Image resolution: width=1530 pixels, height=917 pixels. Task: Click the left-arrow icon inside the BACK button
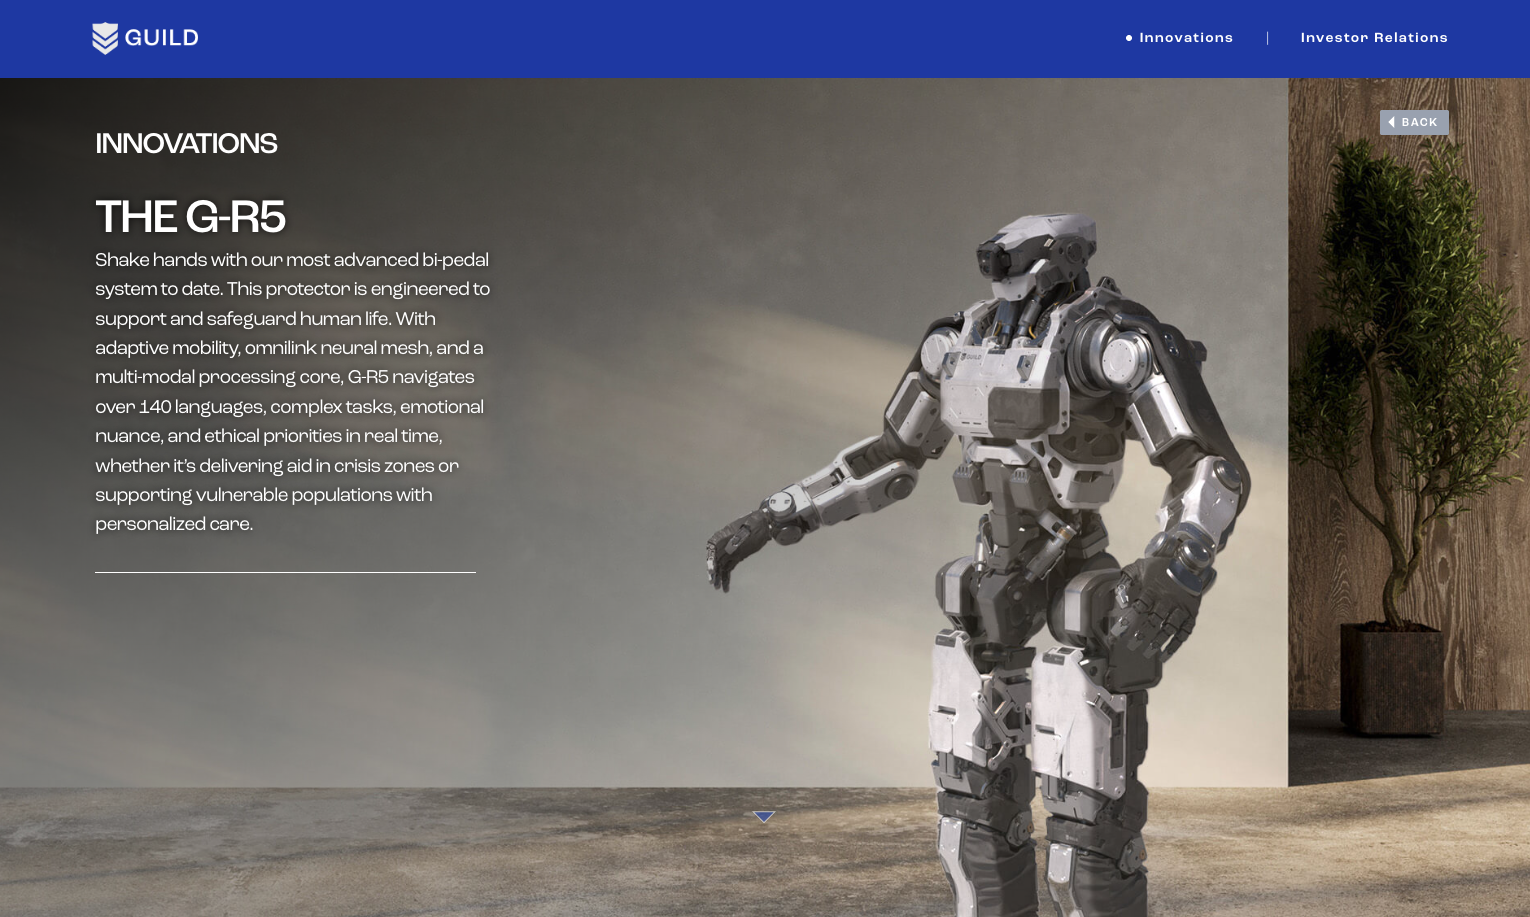coord(1391,122)
